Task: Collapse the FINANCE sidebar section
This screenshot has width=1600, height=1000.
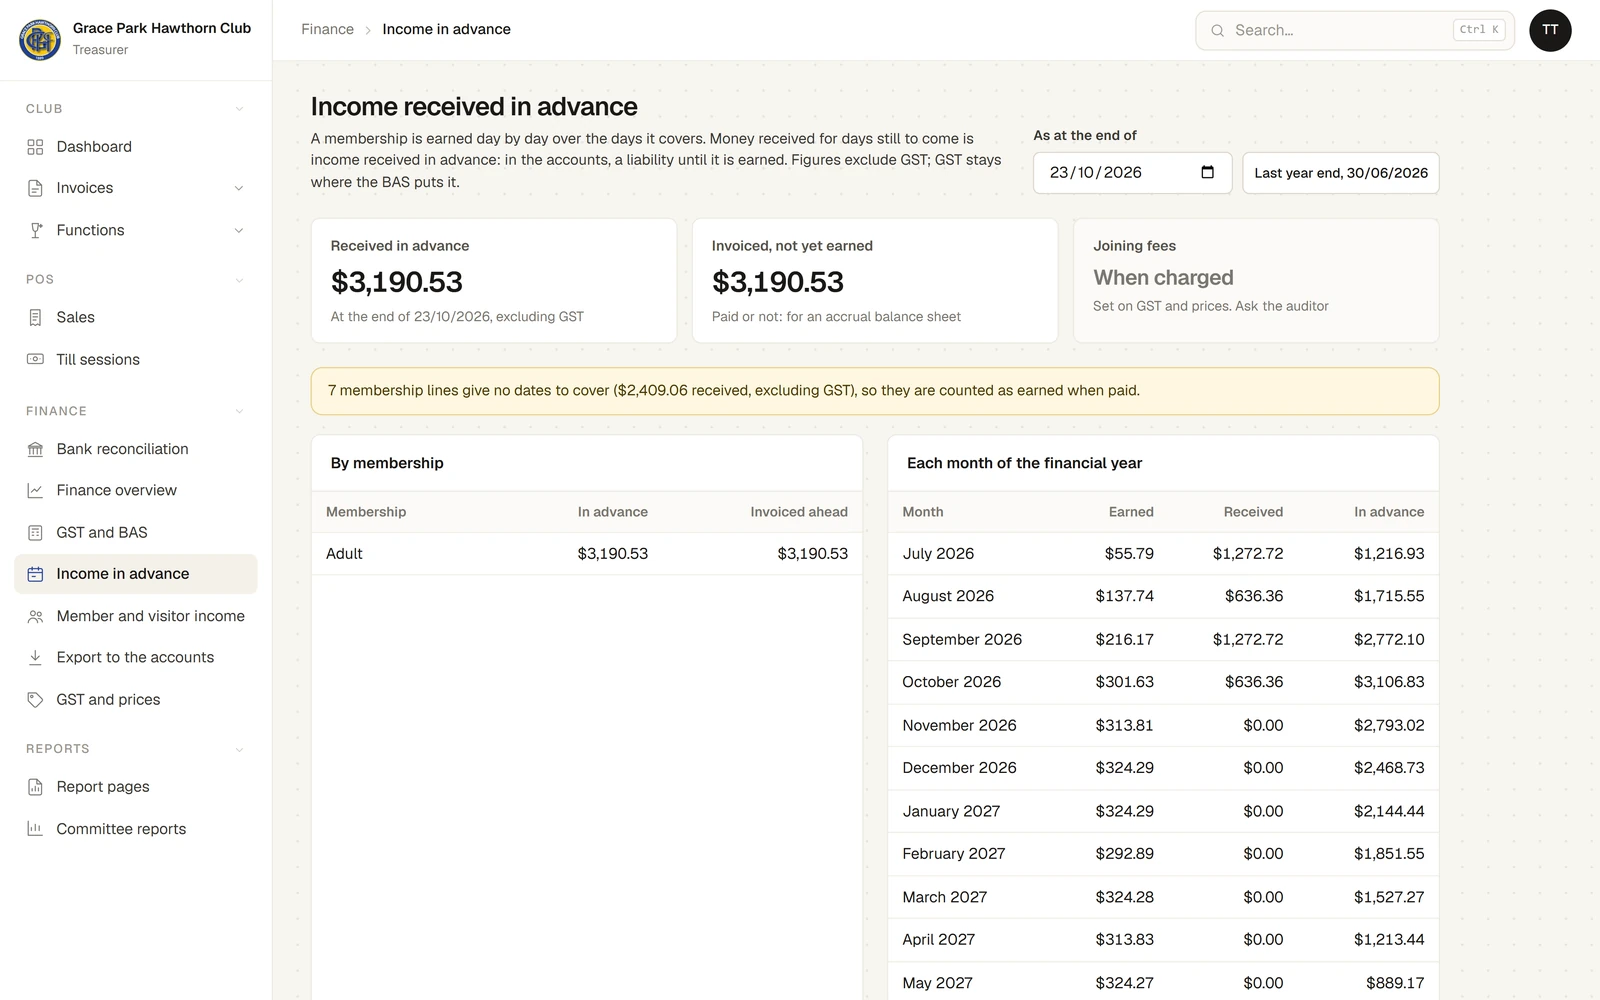Action: [239, 411]
